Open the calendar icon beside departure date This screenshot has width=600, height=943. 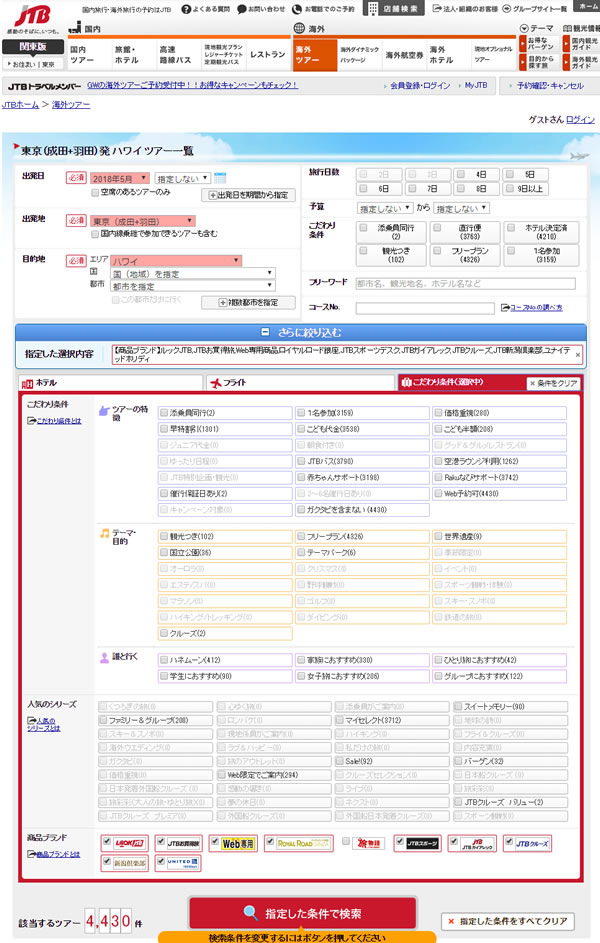(220, 178)
